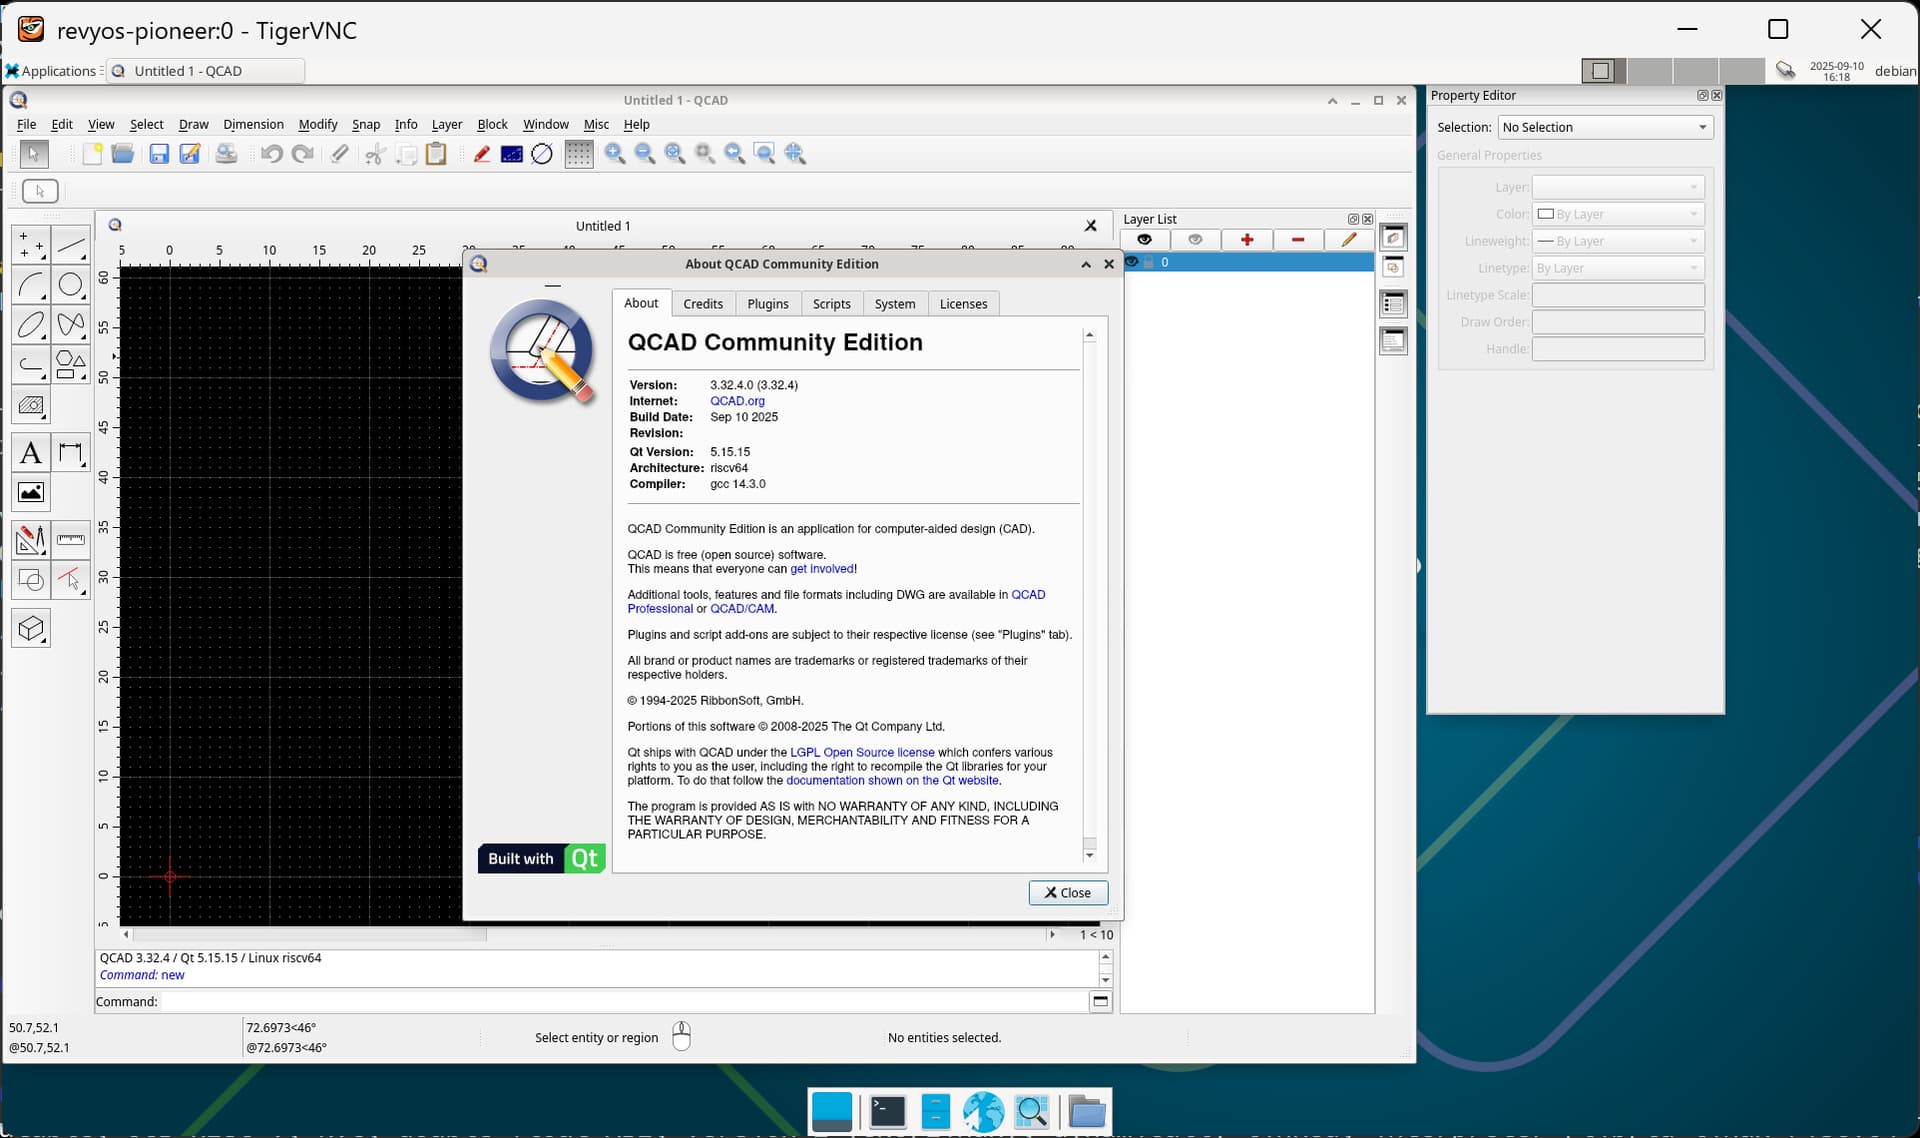Select the Text tool icon

pos(31,453)
